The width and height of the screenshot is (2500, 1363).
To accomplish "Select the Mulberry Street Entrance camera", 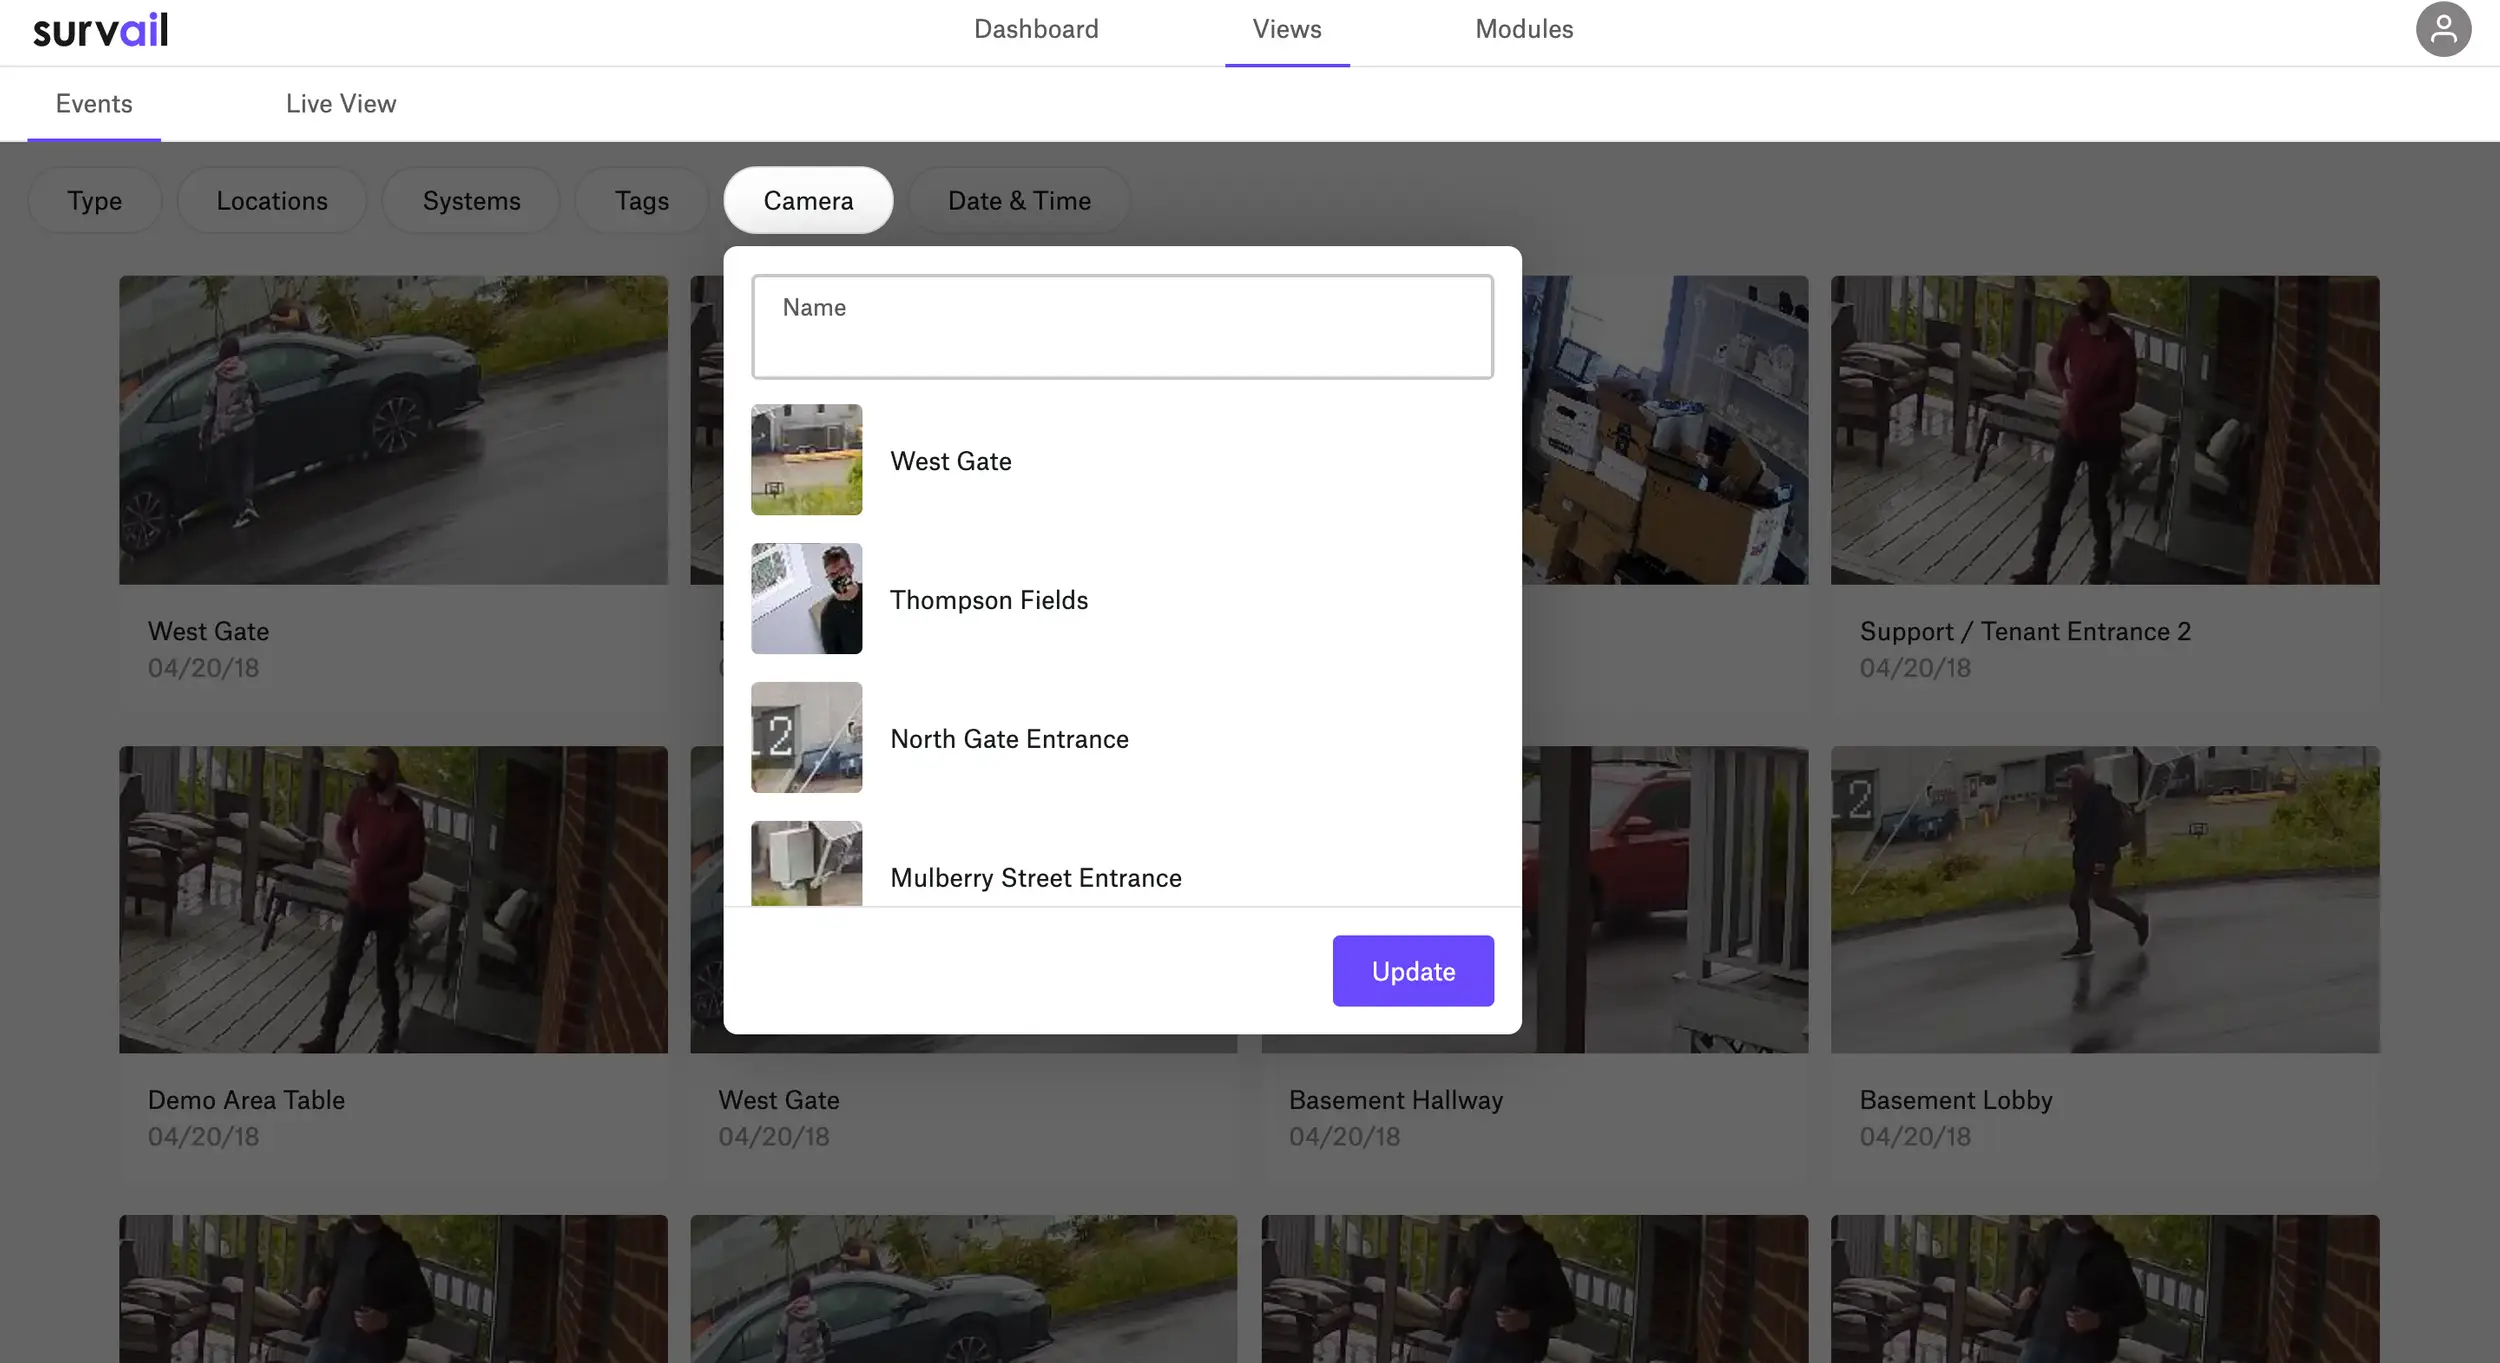I will (x=1035, y=877).
